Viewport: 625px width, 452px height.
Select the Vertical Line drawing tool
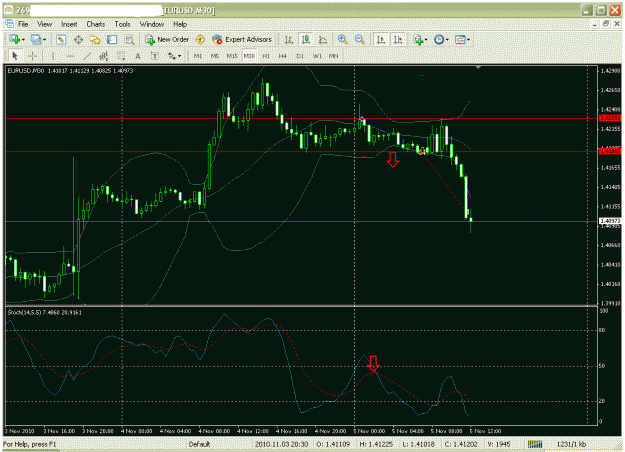(53, 56)
